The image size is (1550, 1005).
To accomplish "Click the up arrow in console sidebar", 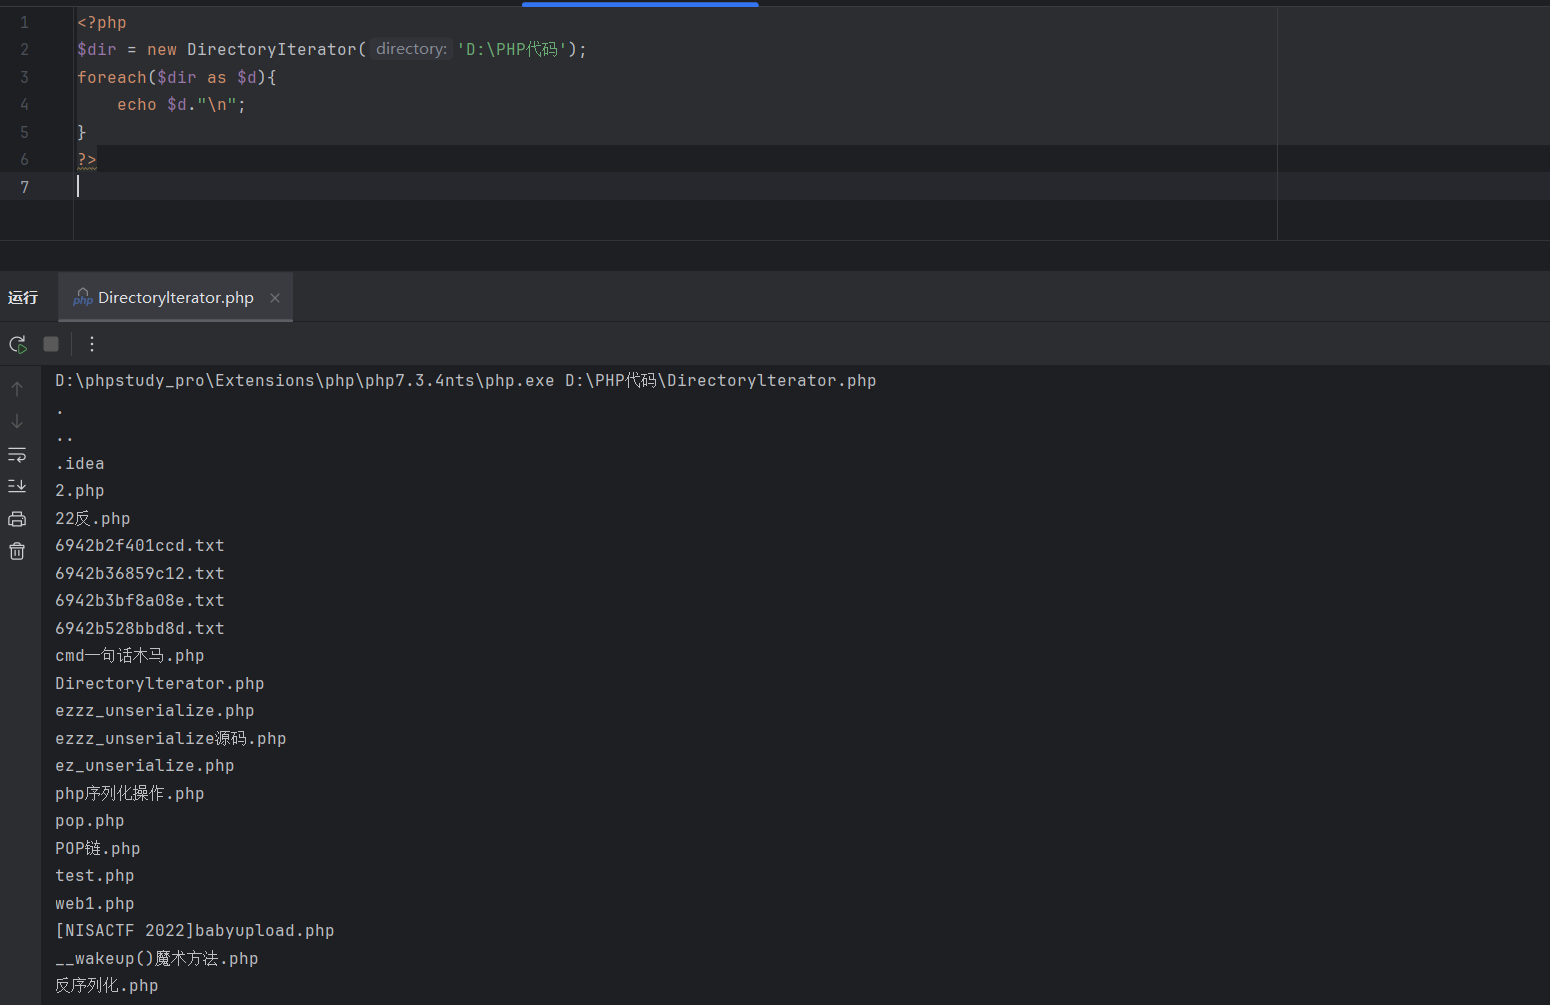I will (x=17, y=389).
